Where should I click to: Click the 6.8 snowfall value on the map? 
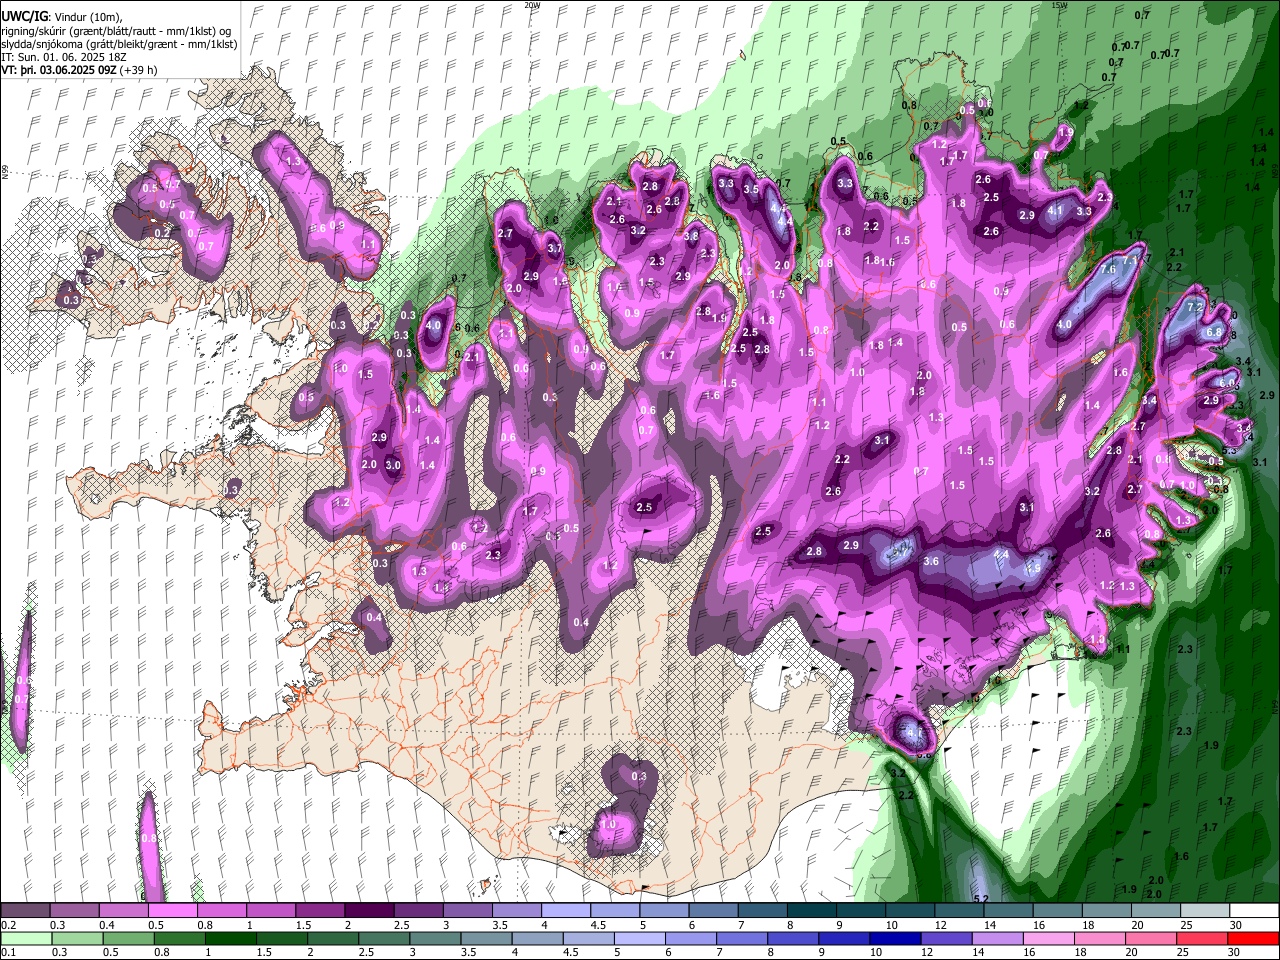point(1215,332)
